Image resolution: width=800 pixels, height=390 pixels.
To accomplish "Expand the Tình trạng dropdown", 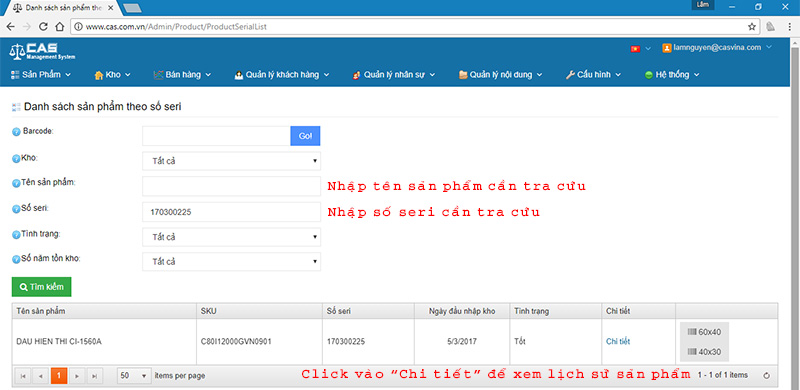I will [232, 237].
